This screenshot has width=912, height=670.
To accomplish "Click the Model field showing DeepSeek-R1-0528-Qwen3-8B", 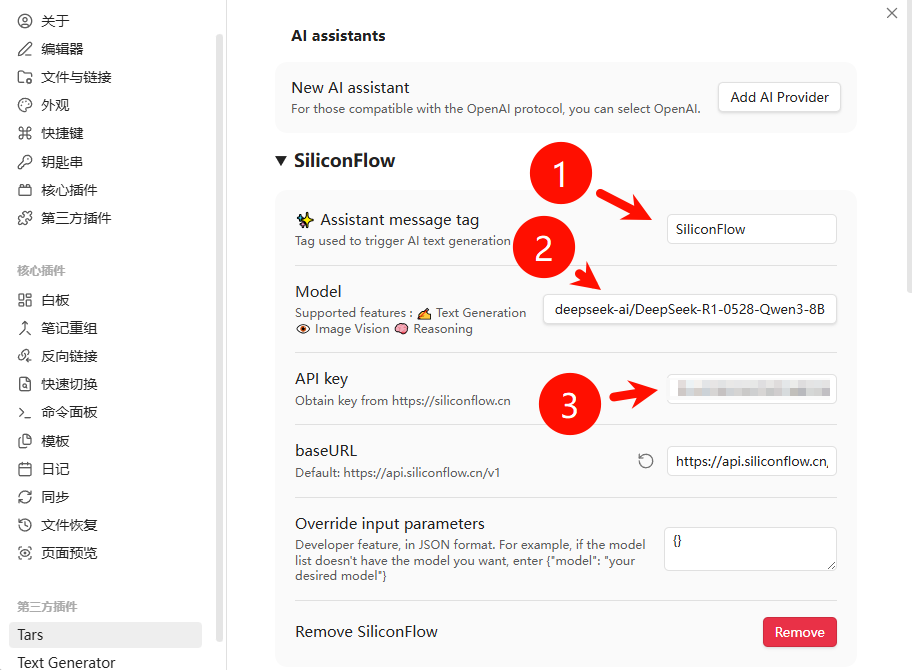I will coord(690,309).
